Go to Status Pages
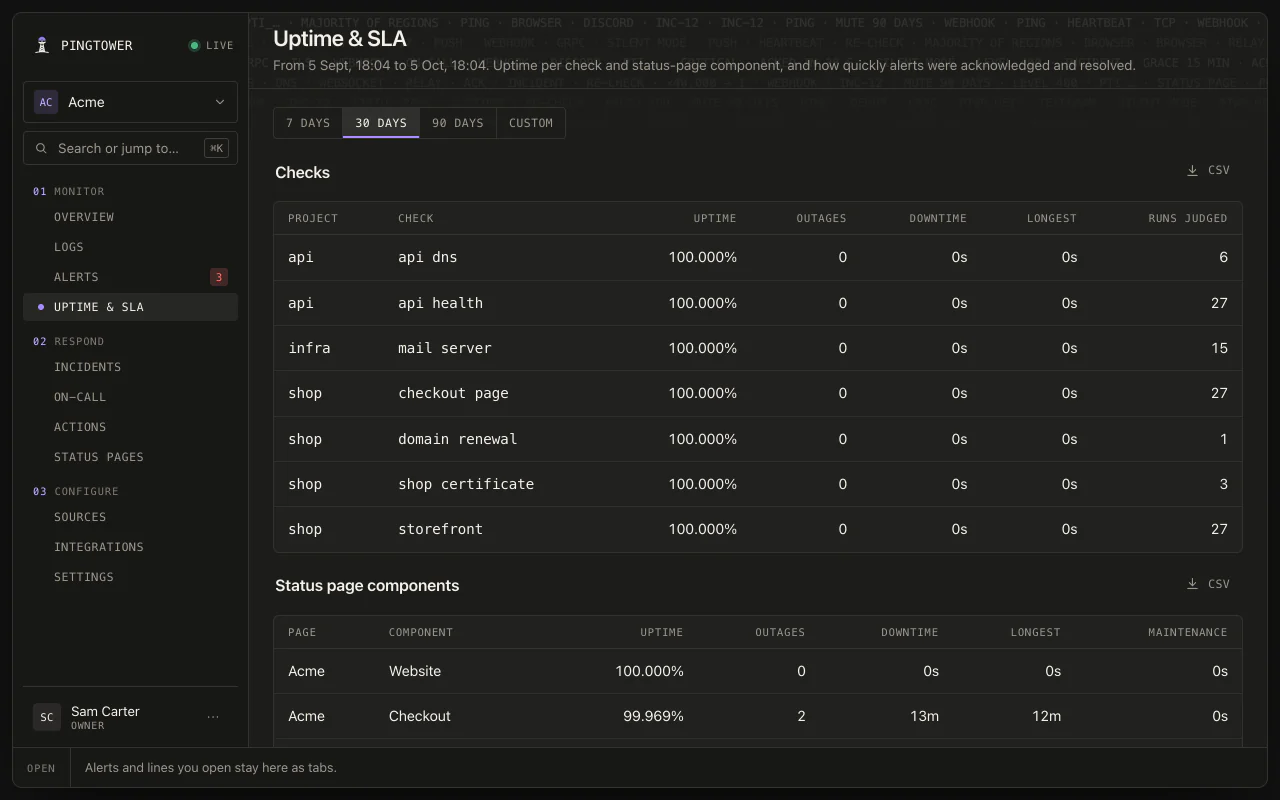 [130, 457]
